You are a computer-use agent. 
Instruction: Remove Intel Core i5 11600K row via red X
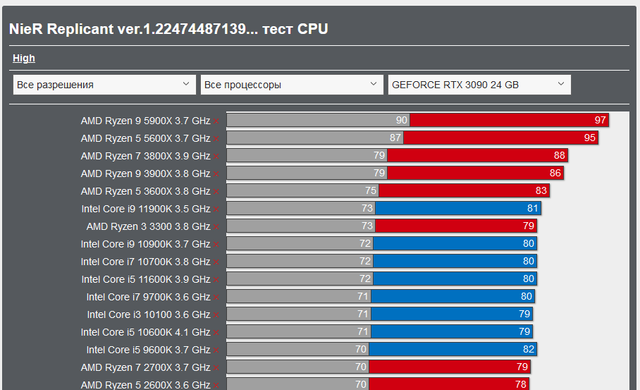click(216, 280)
